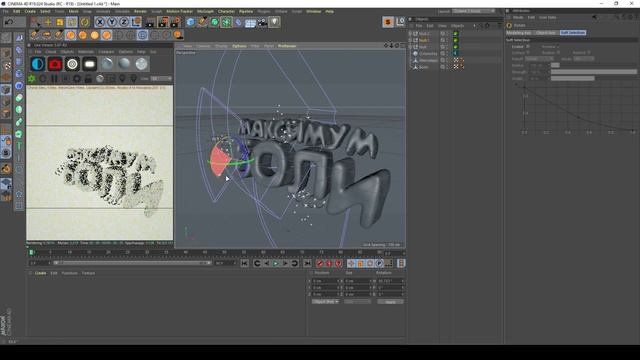Click the target circles icon in Live Viewer
640x360 pixels.
(x=72, y=64)
